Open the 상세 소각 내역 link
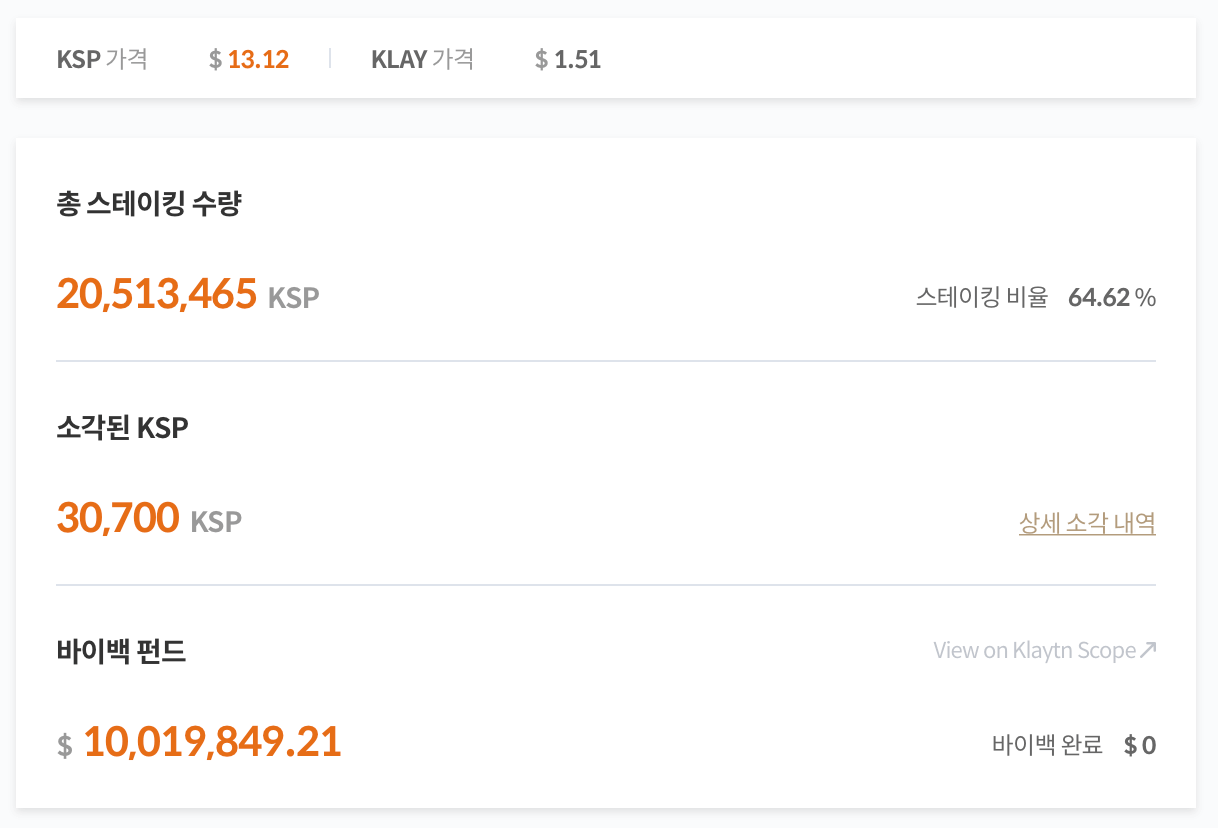The image size is (1218, 828). click(x=1088, y=522)
